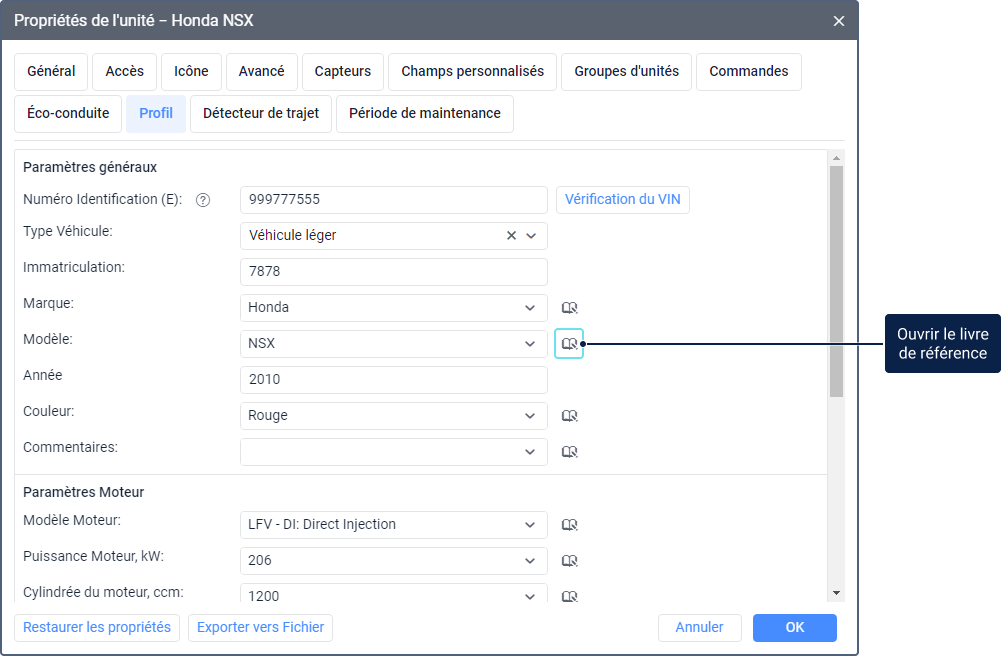
Task: Open reference book for Commentaires field
Action: pos(570,452)
